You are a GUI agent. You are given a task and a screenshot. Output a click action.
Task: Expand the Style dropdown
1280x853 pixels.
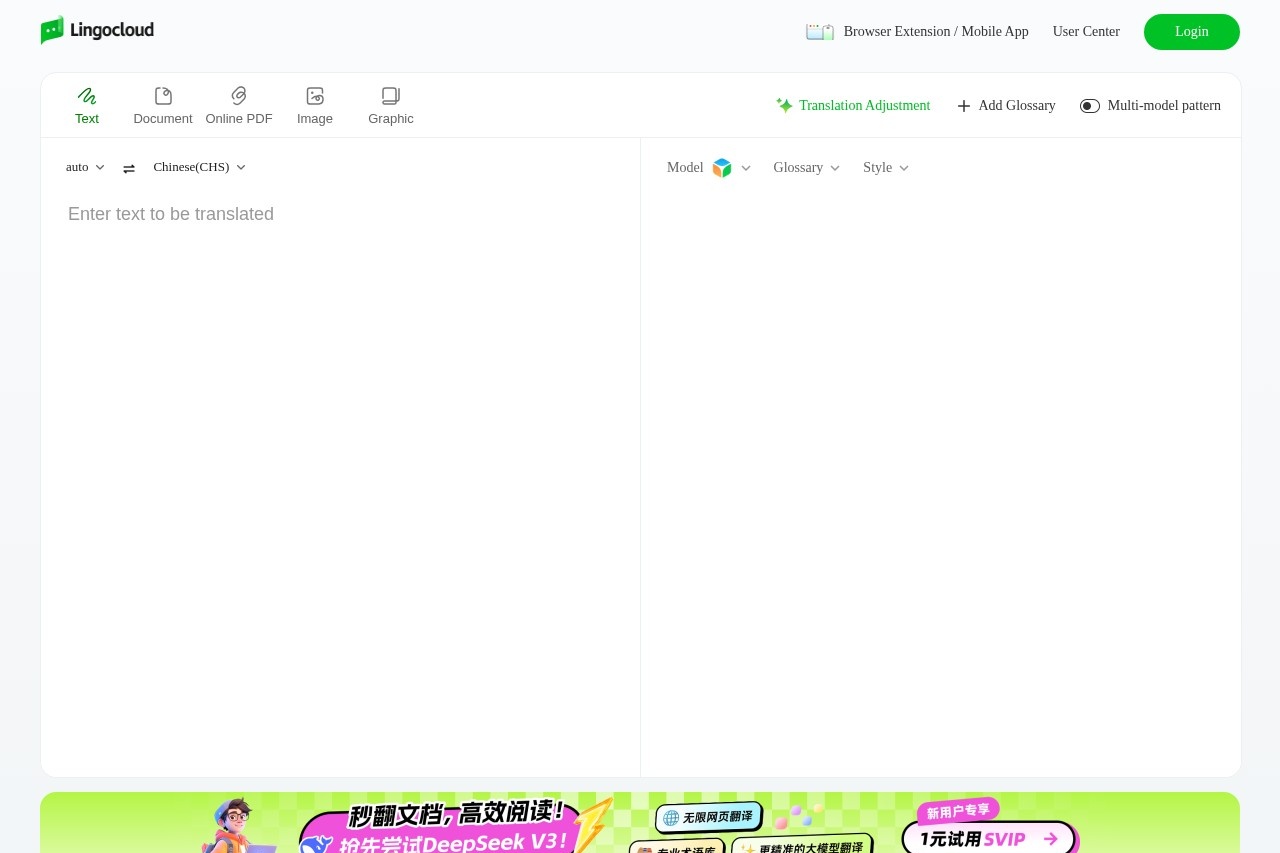click(886, 167)
